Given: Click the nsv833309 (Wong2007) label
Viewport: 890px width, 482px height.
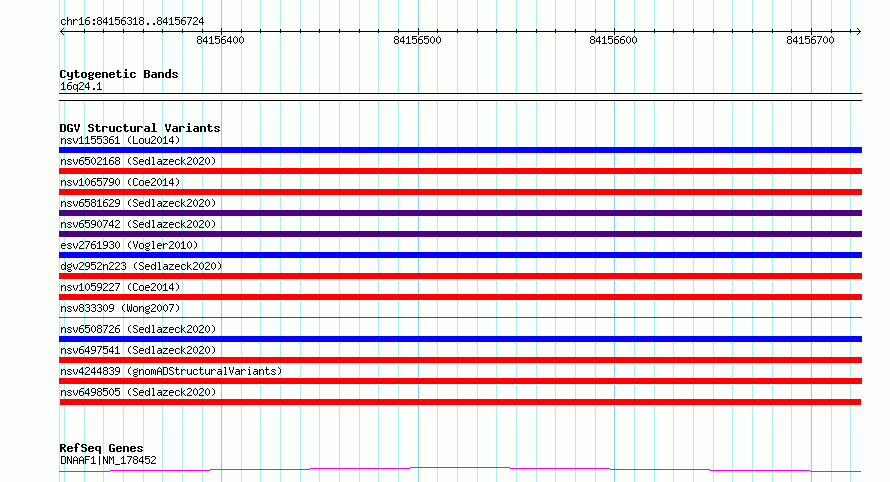Looking at the screenshot, I should tap(120, 308).
